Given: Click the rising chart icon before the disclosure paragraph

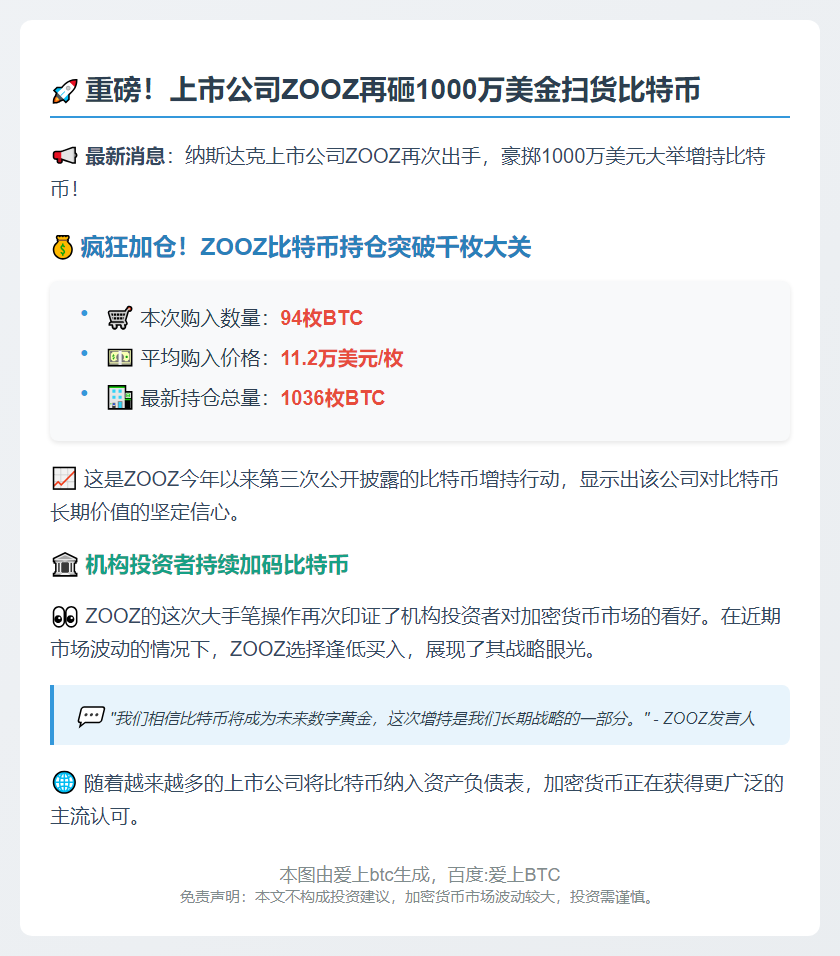Looking at the screenshot, I should pos(62,477).
